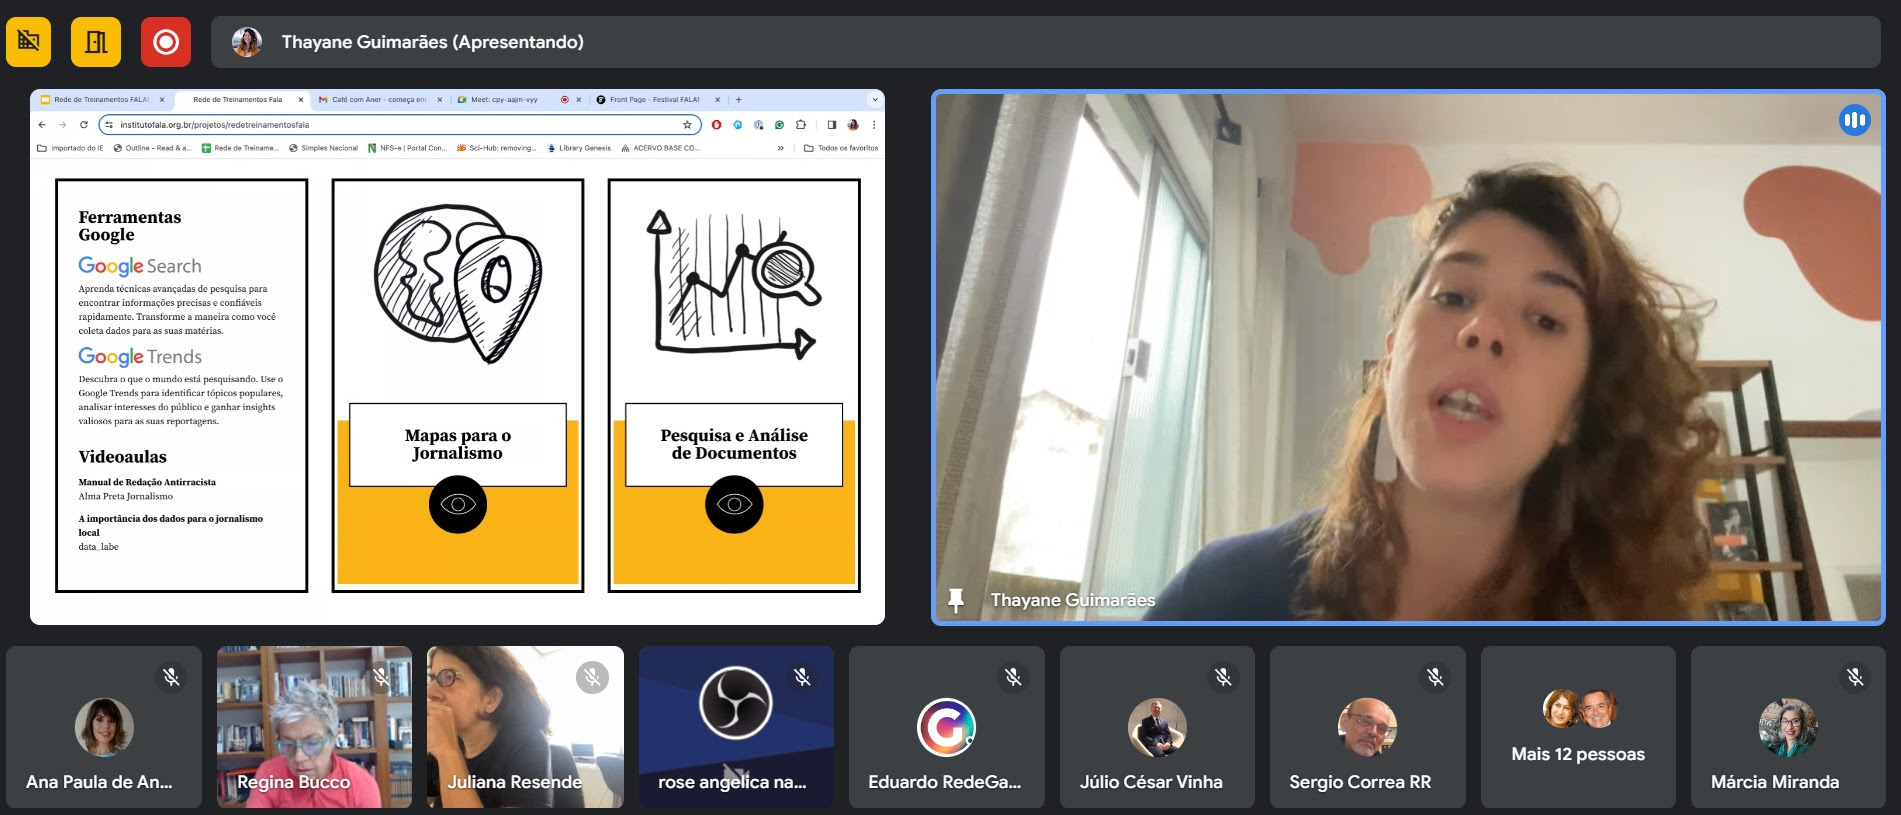This screenshot has width=1901, height=815.
Task: Click the muted mic icon on Márcia Miranda's tile
Action: [1855, 677]
